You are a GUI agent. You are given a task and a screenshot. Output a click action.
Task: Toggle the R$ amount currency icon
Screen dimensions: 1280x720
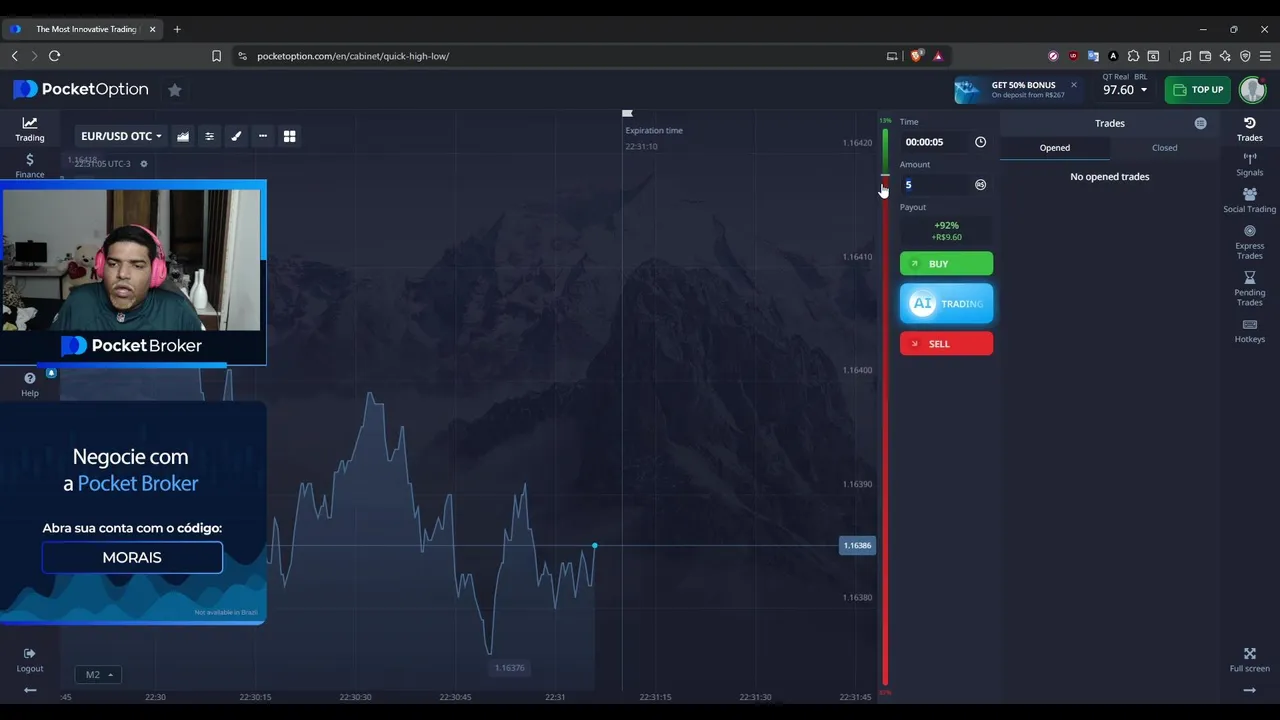tap(980, 185)
